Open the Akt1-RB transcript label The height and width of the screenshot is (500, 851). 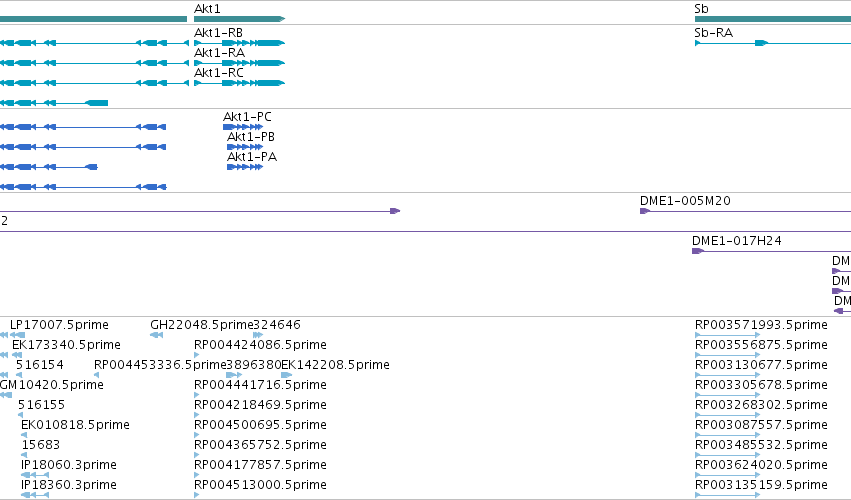pos(218,33)
